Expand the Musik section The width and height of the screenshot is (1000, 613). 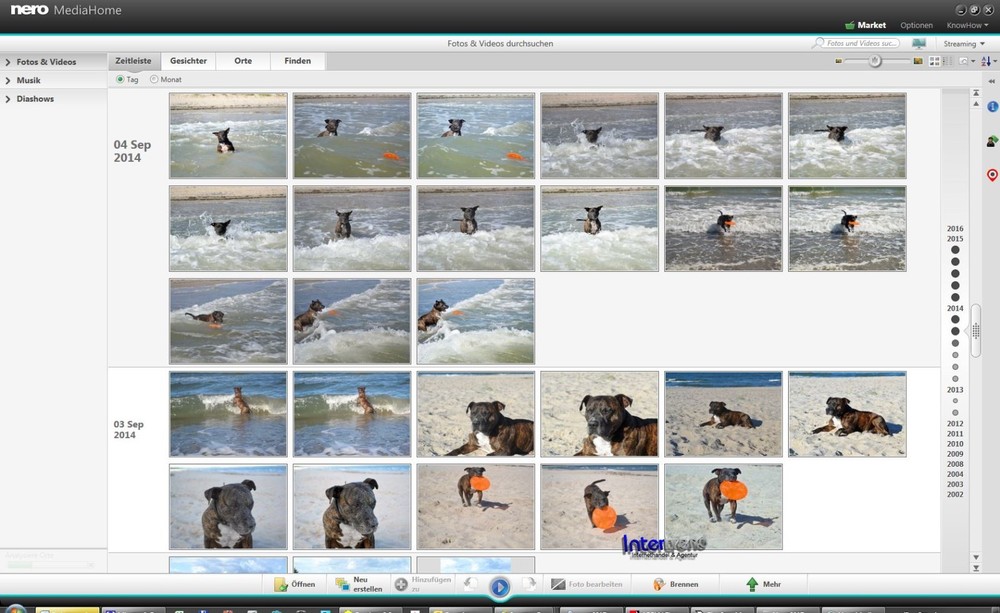click(x=29, y=80)
